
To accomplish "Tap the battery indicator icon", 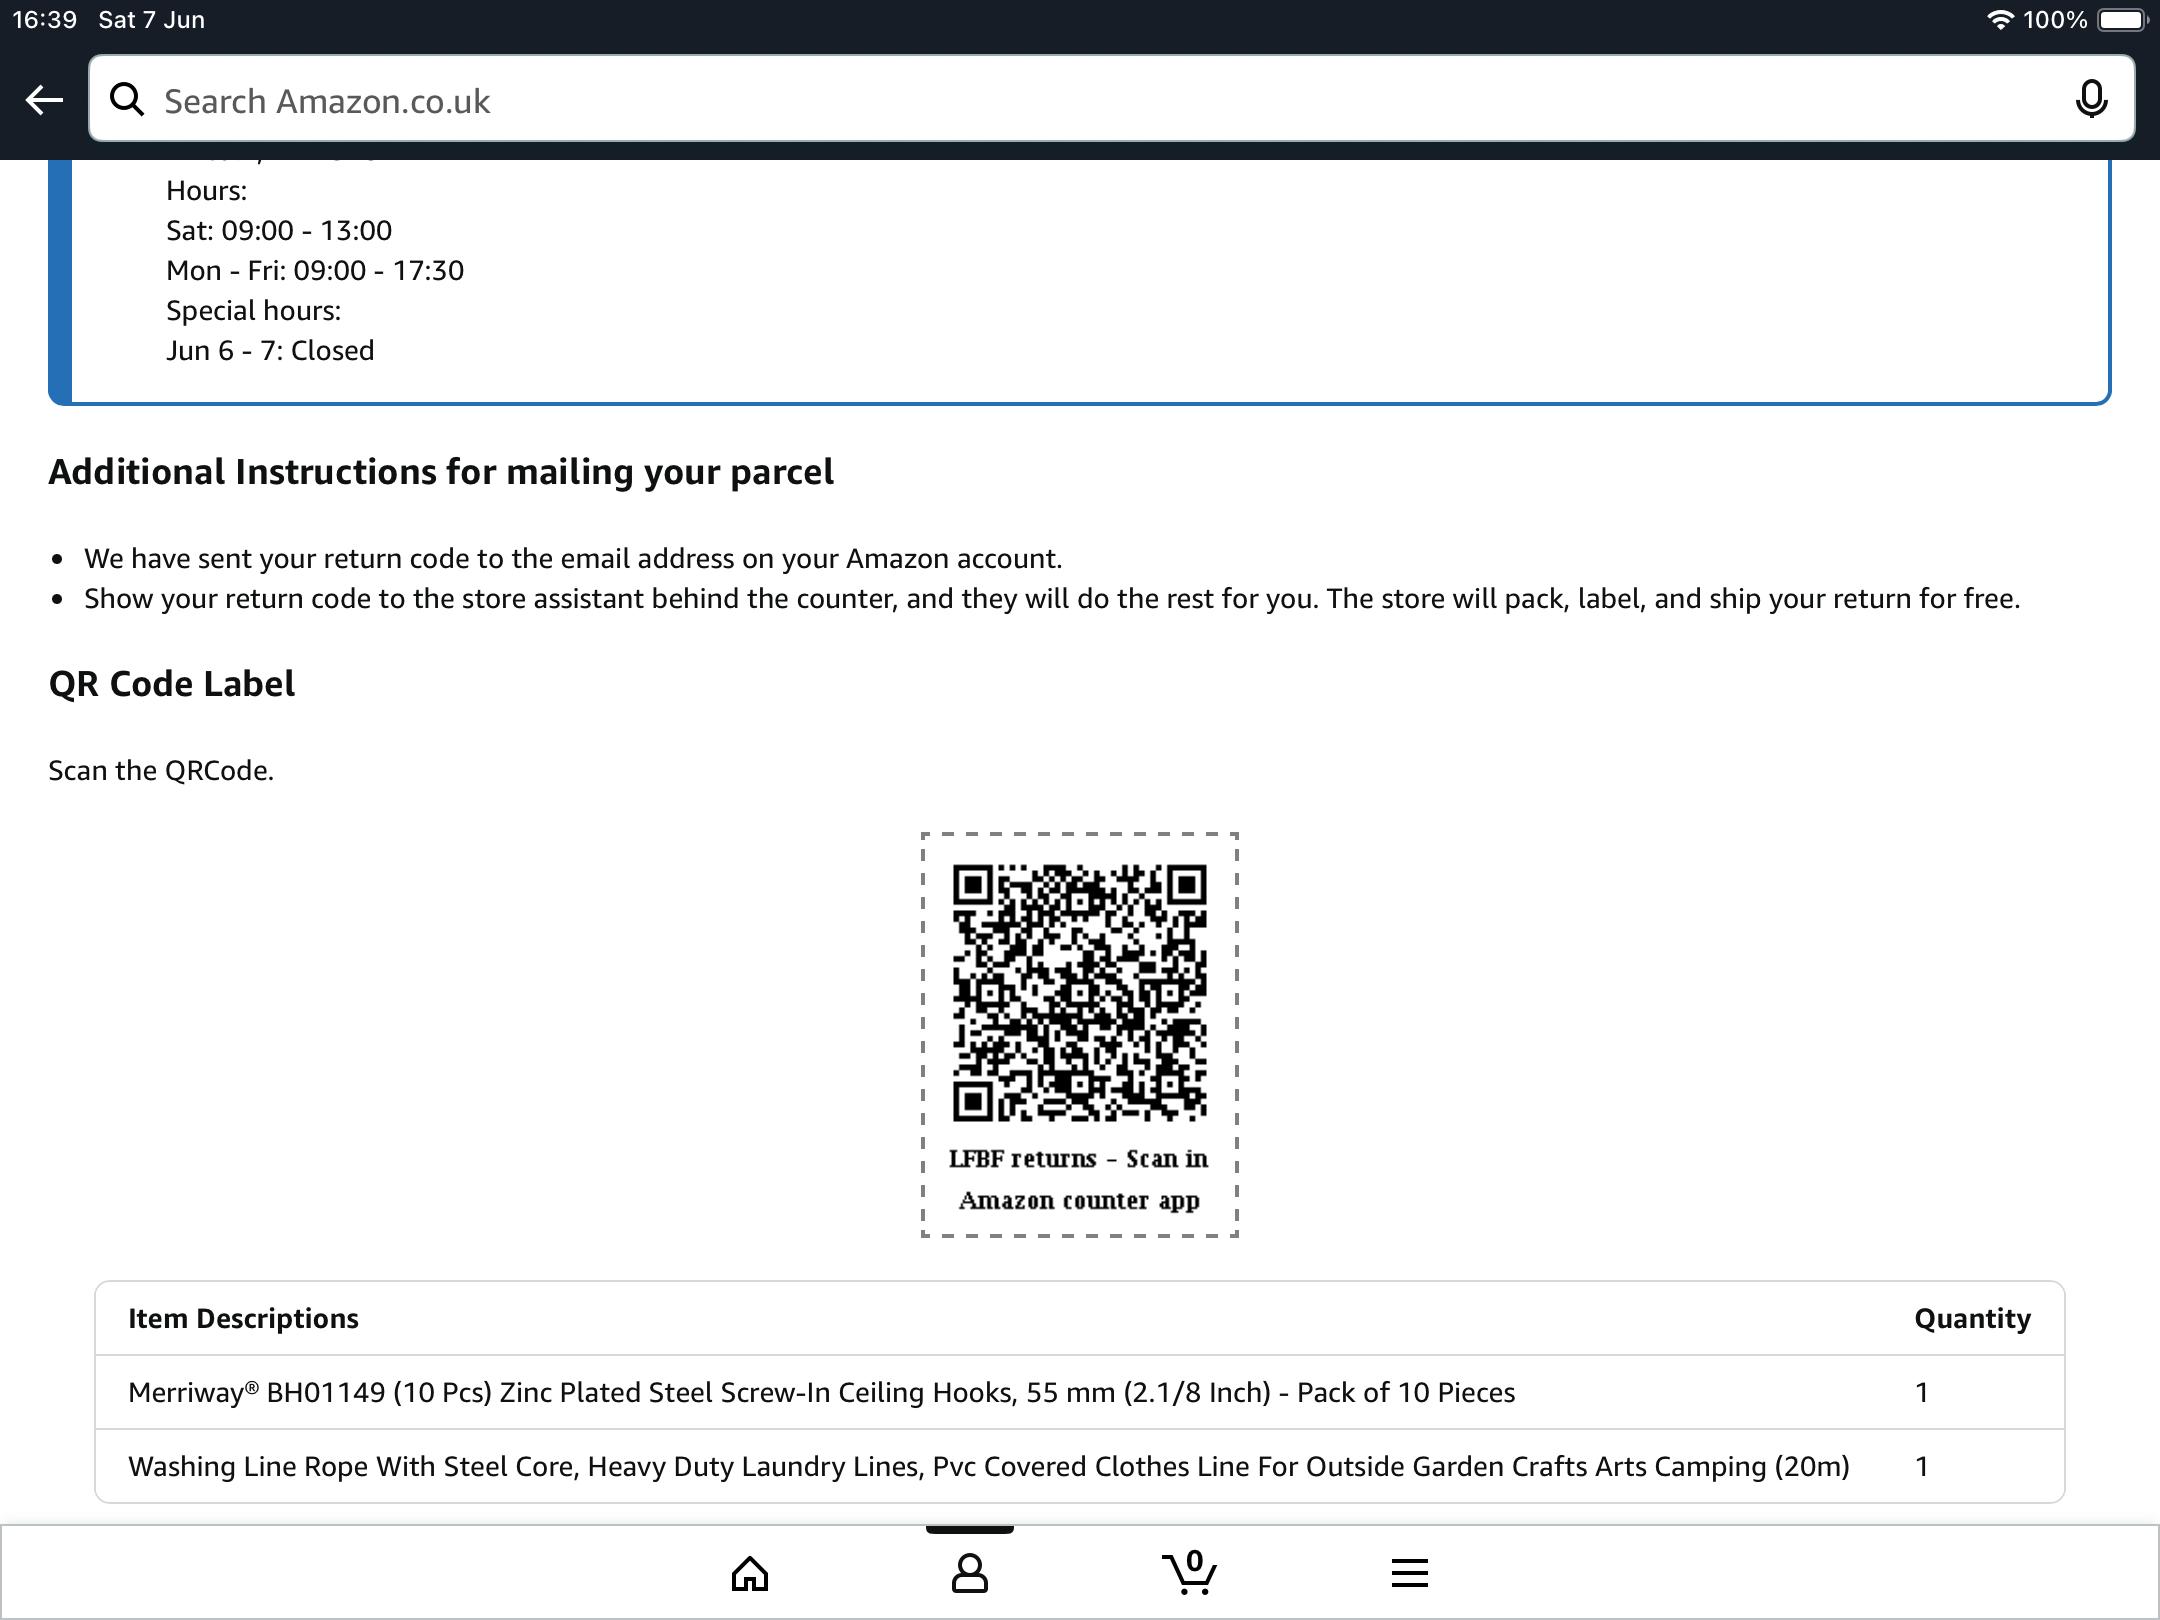I will [2122, 20].
